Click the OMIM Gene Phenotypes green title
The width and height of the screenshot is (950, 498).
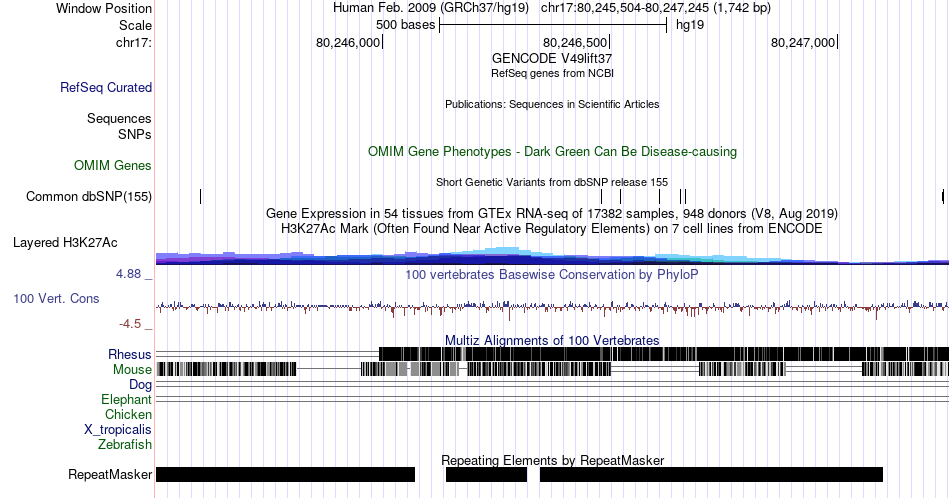552,151
